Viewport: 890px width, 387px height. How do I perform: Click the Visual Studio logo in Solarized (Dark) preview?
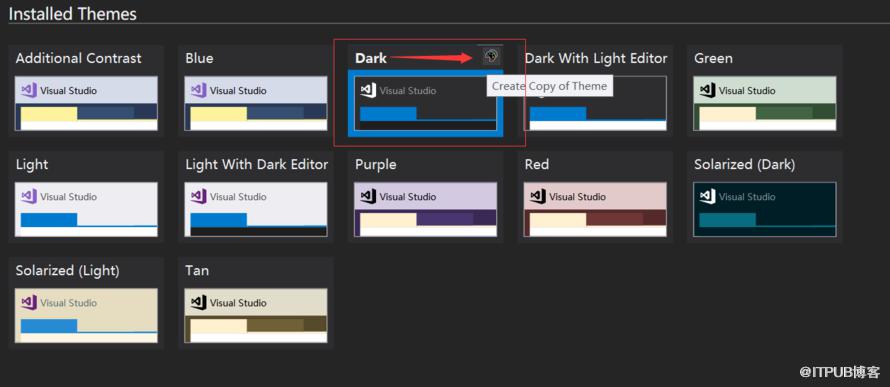point(707,196)
